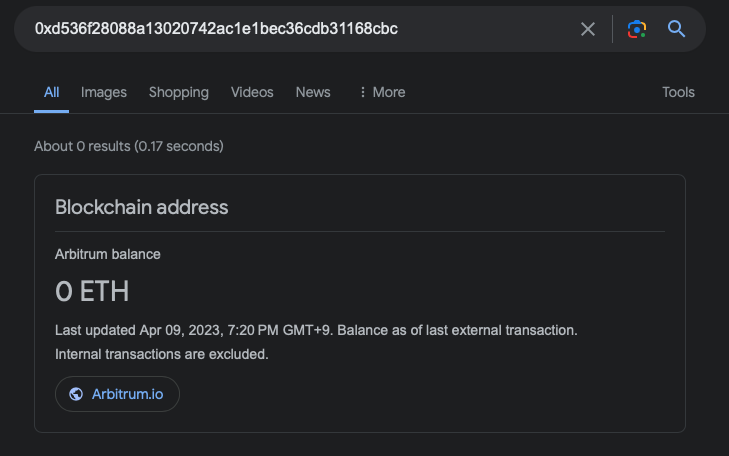Visit the Arbitrum.io link
729x456 pixels.
126,394
